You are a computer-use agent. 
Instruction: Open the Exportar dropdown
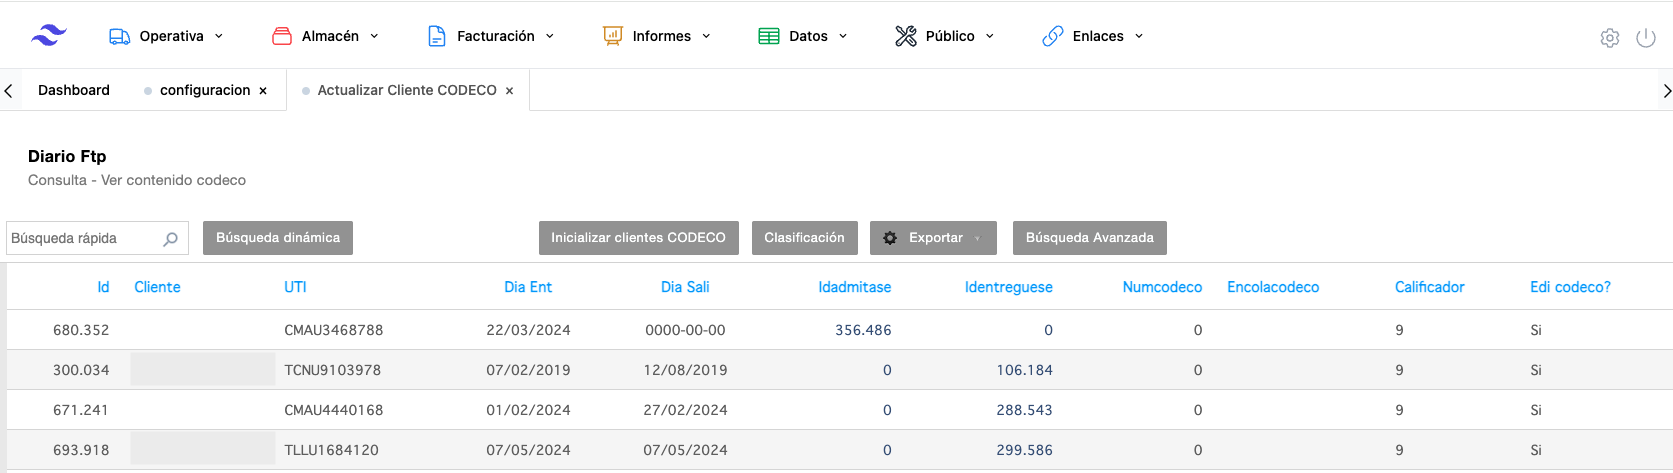pyautogui.click(x=932, y=238)
